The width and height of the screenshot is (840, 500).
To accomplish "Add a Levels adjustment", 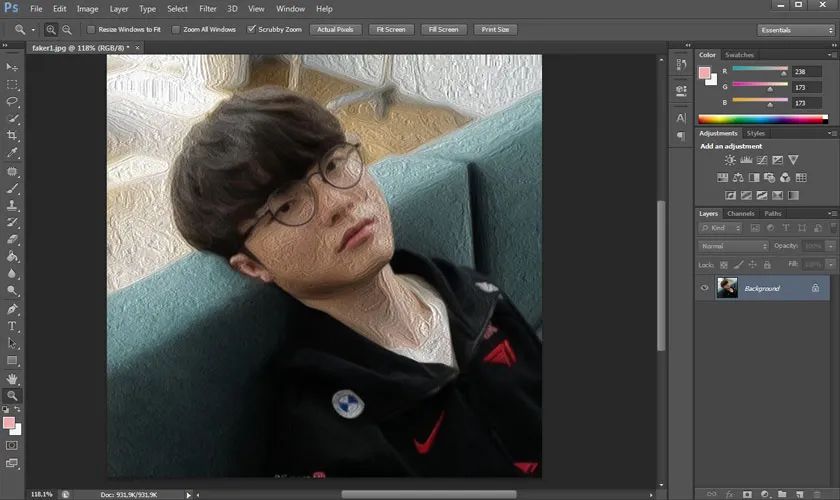I will click(746, 160).
